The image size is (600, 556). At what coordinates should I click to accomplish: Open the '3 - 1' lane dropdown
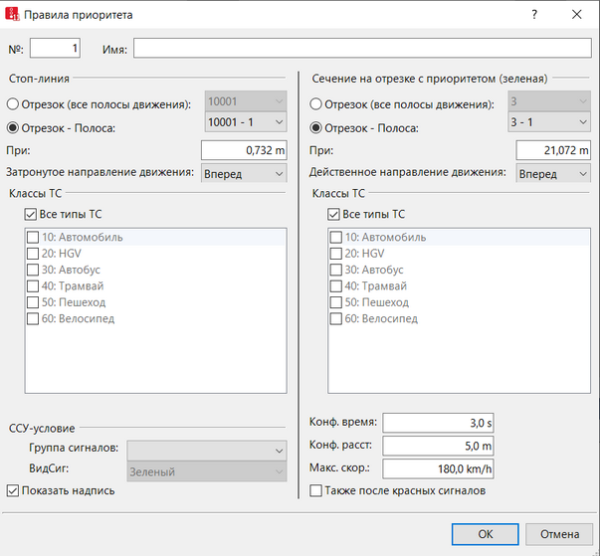(549, 122)
